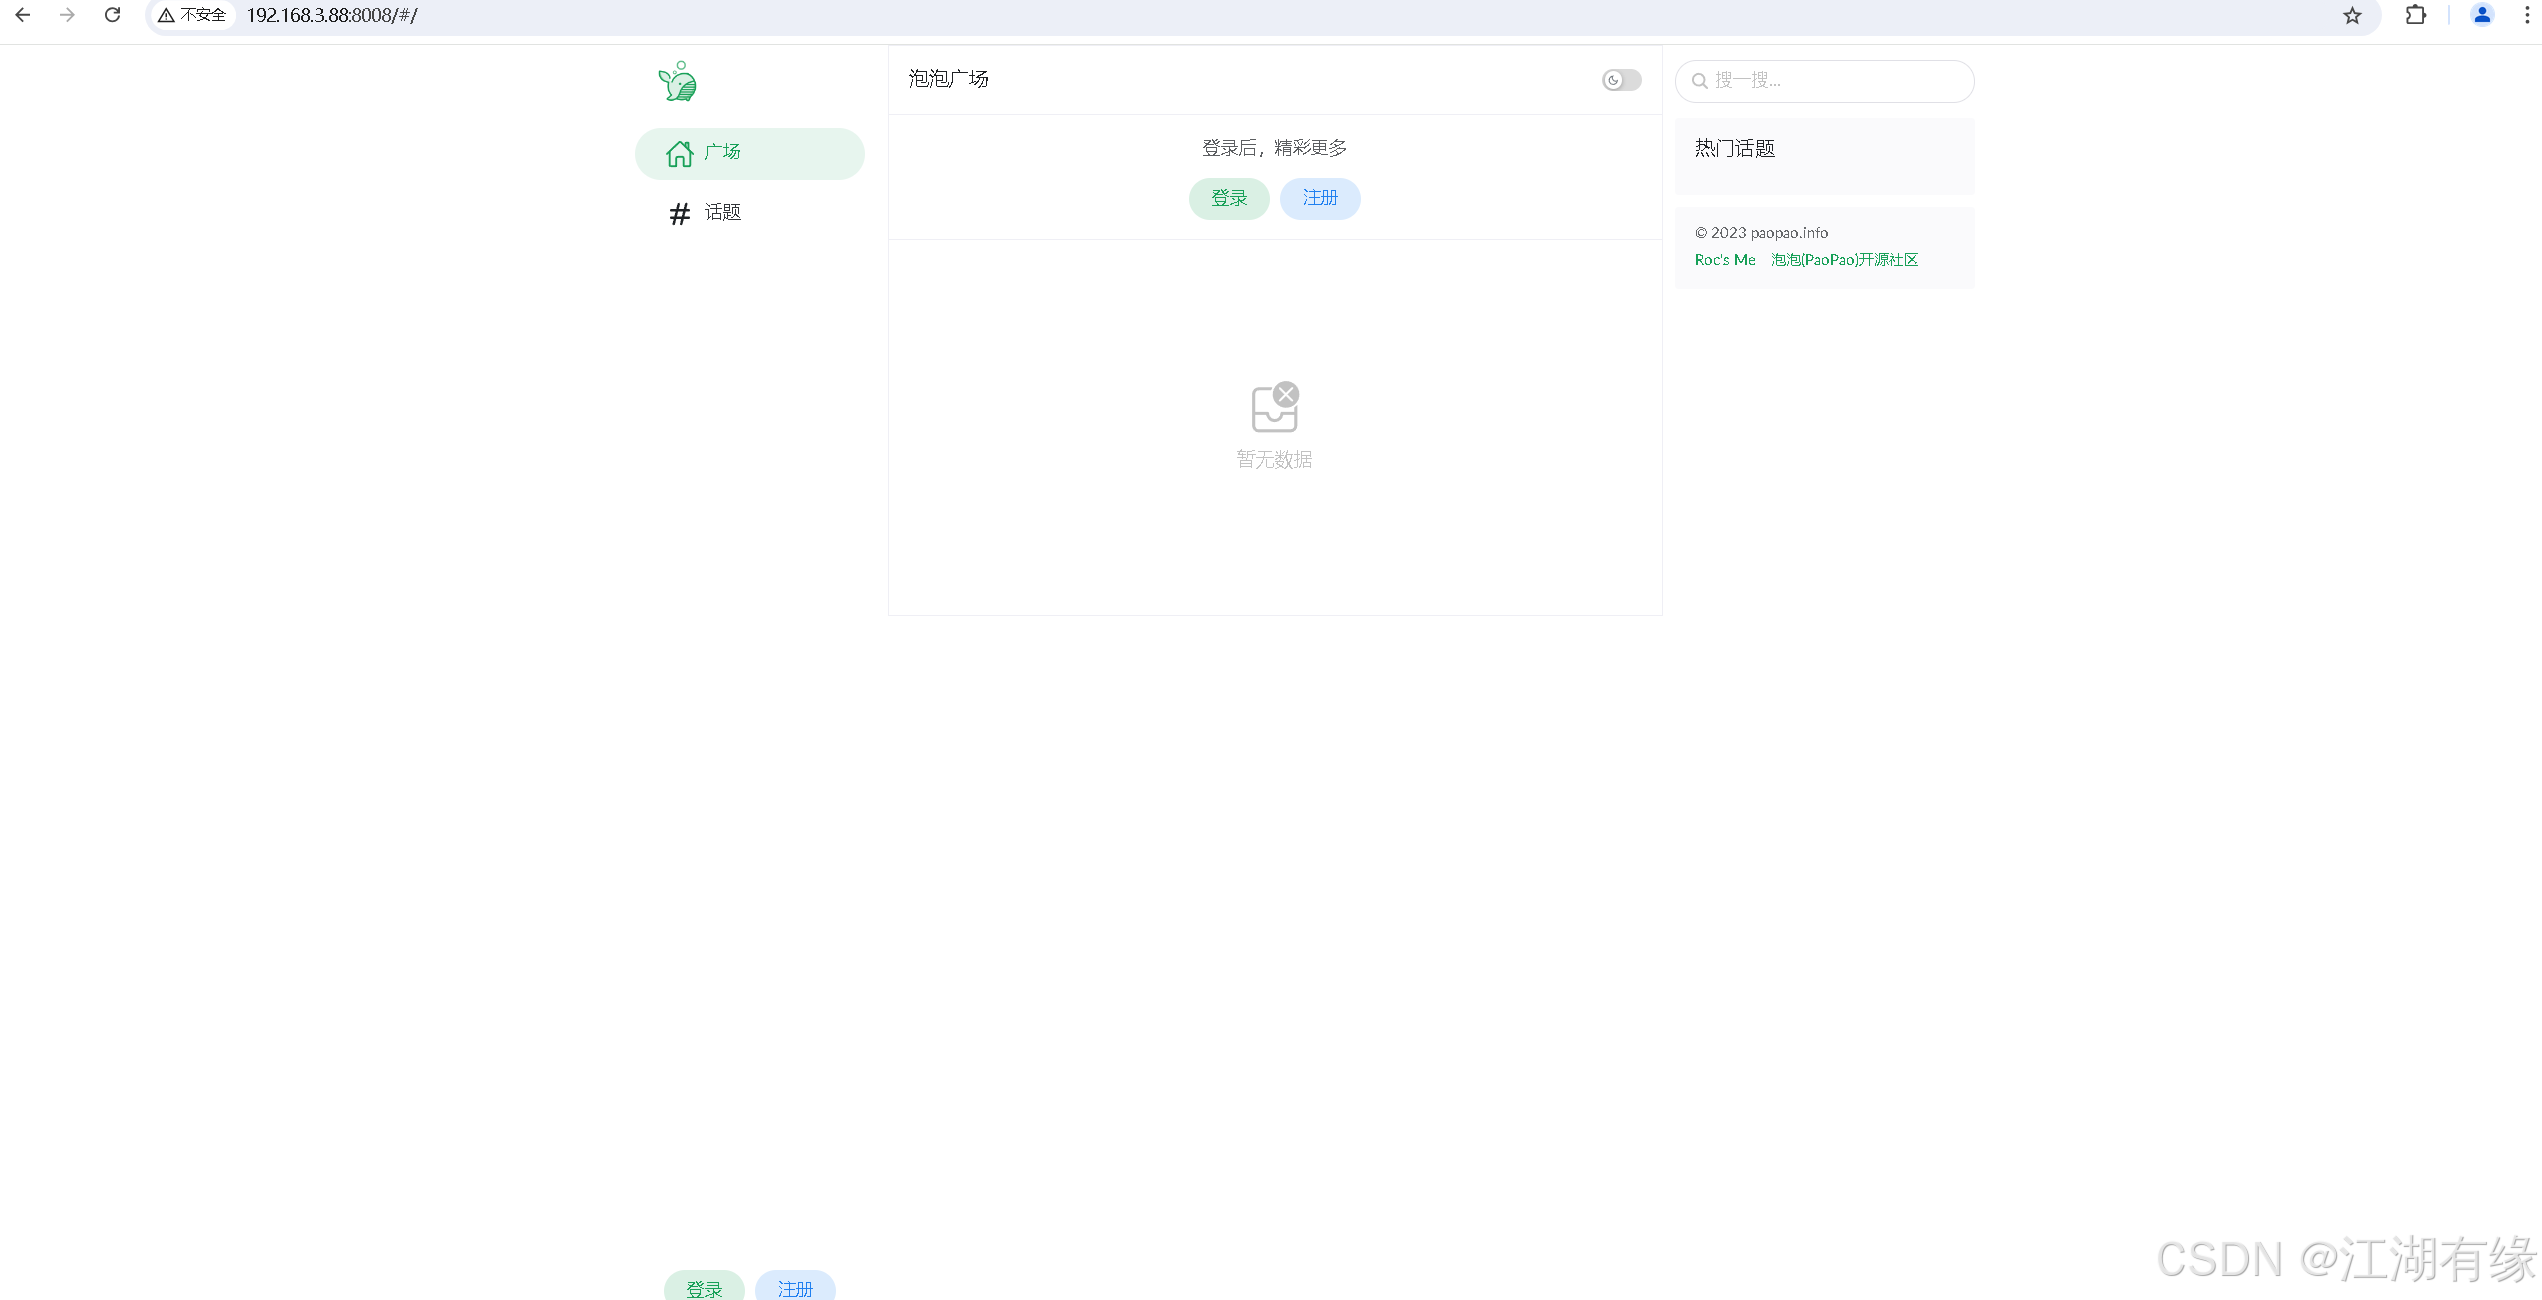Click the 登录 button in the feed
2542x1300 pixels.
[1229, 198]
